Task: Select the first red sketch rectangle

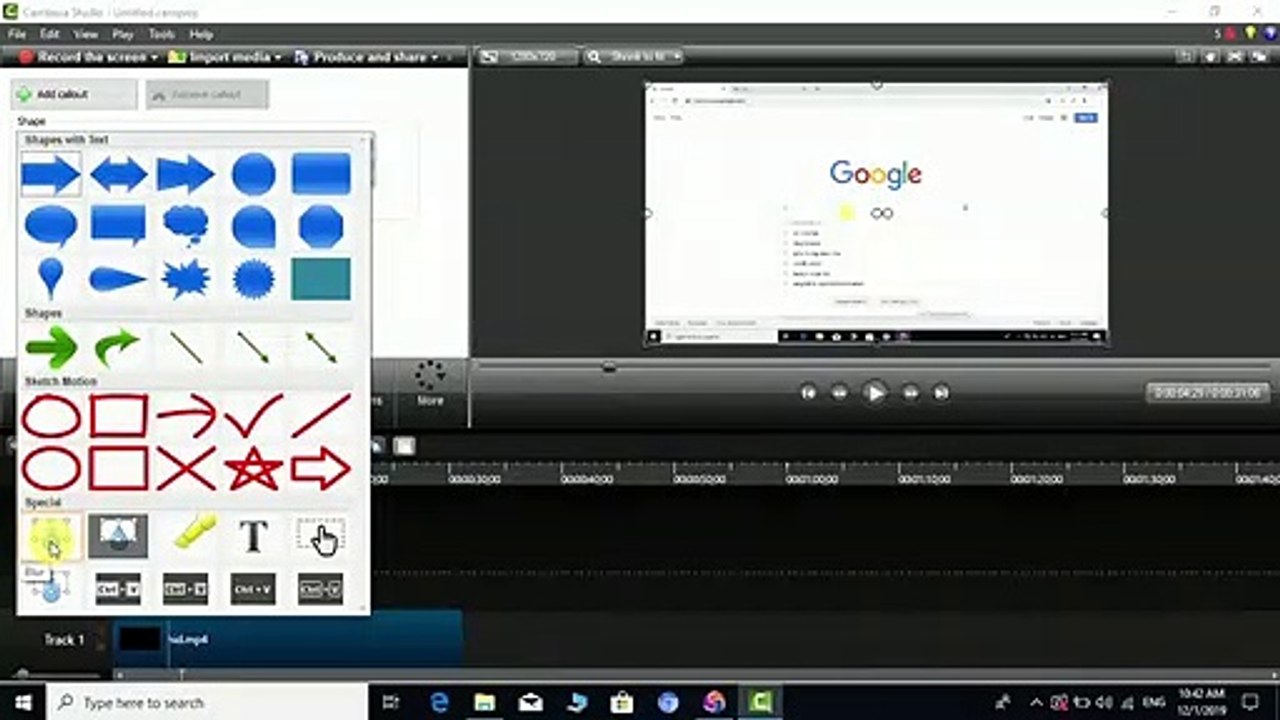Action: point(118,416)
